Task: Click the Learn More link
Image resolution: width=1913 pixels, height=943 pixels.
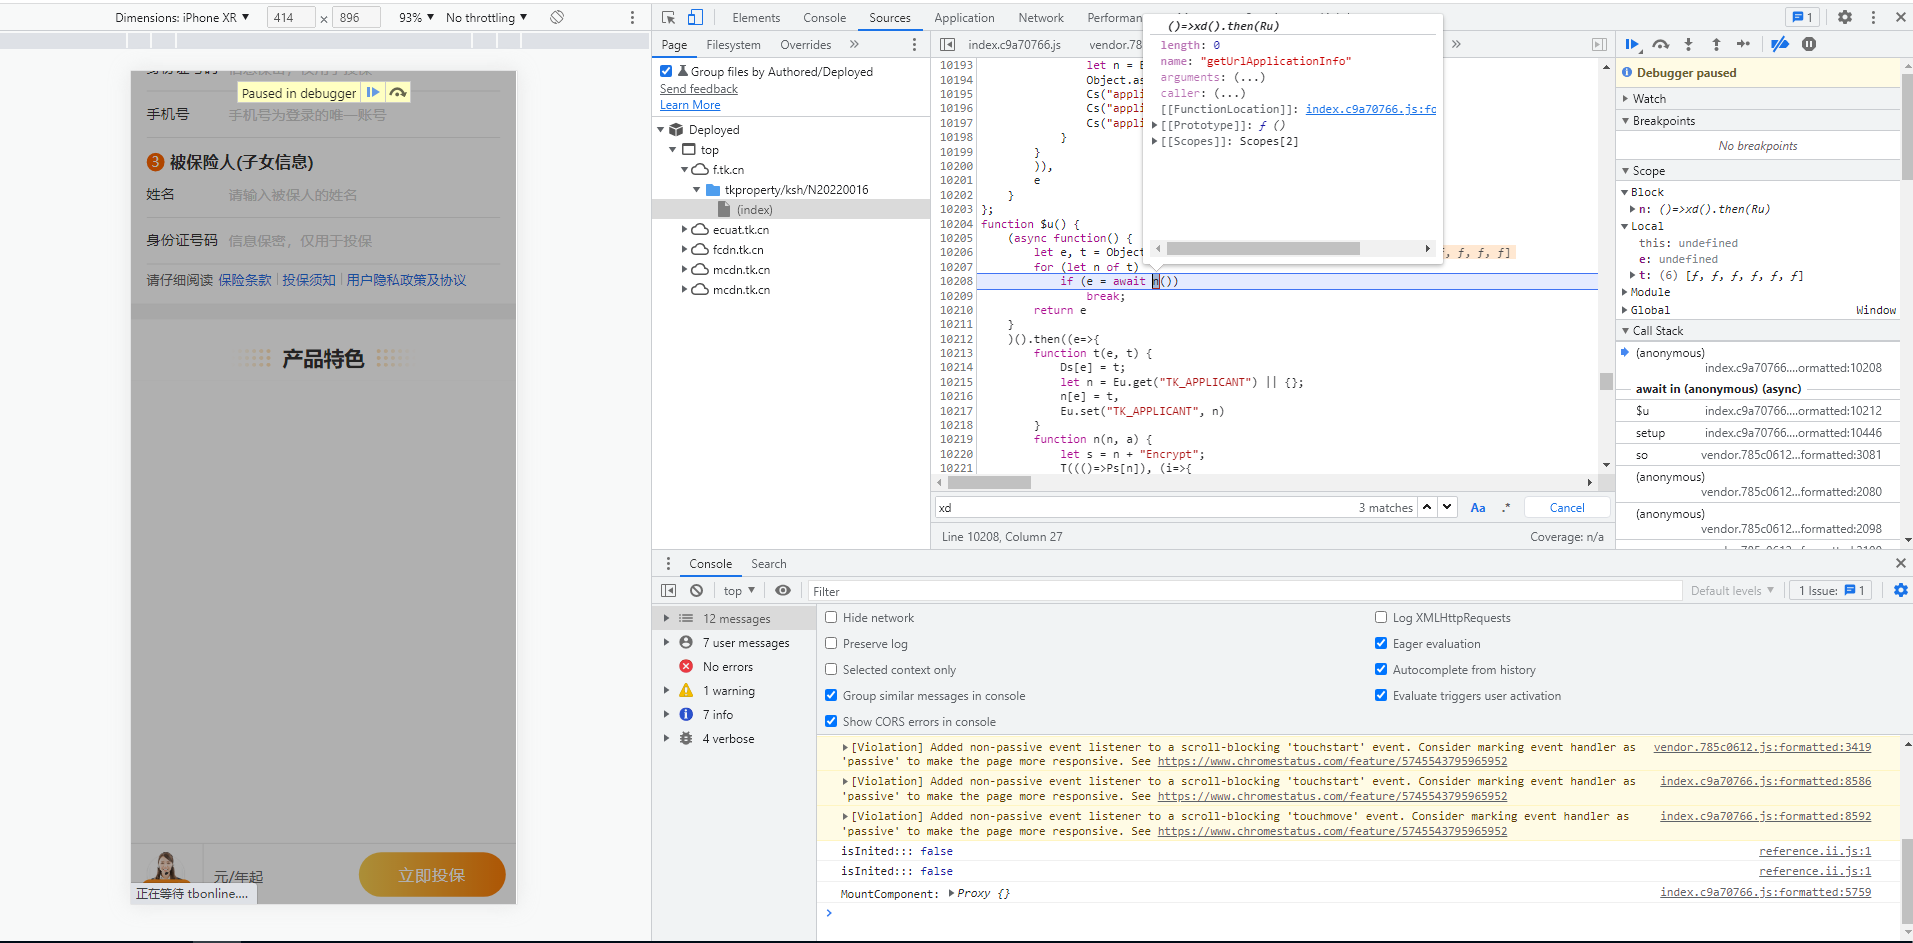Action: [x=690, y=104]
